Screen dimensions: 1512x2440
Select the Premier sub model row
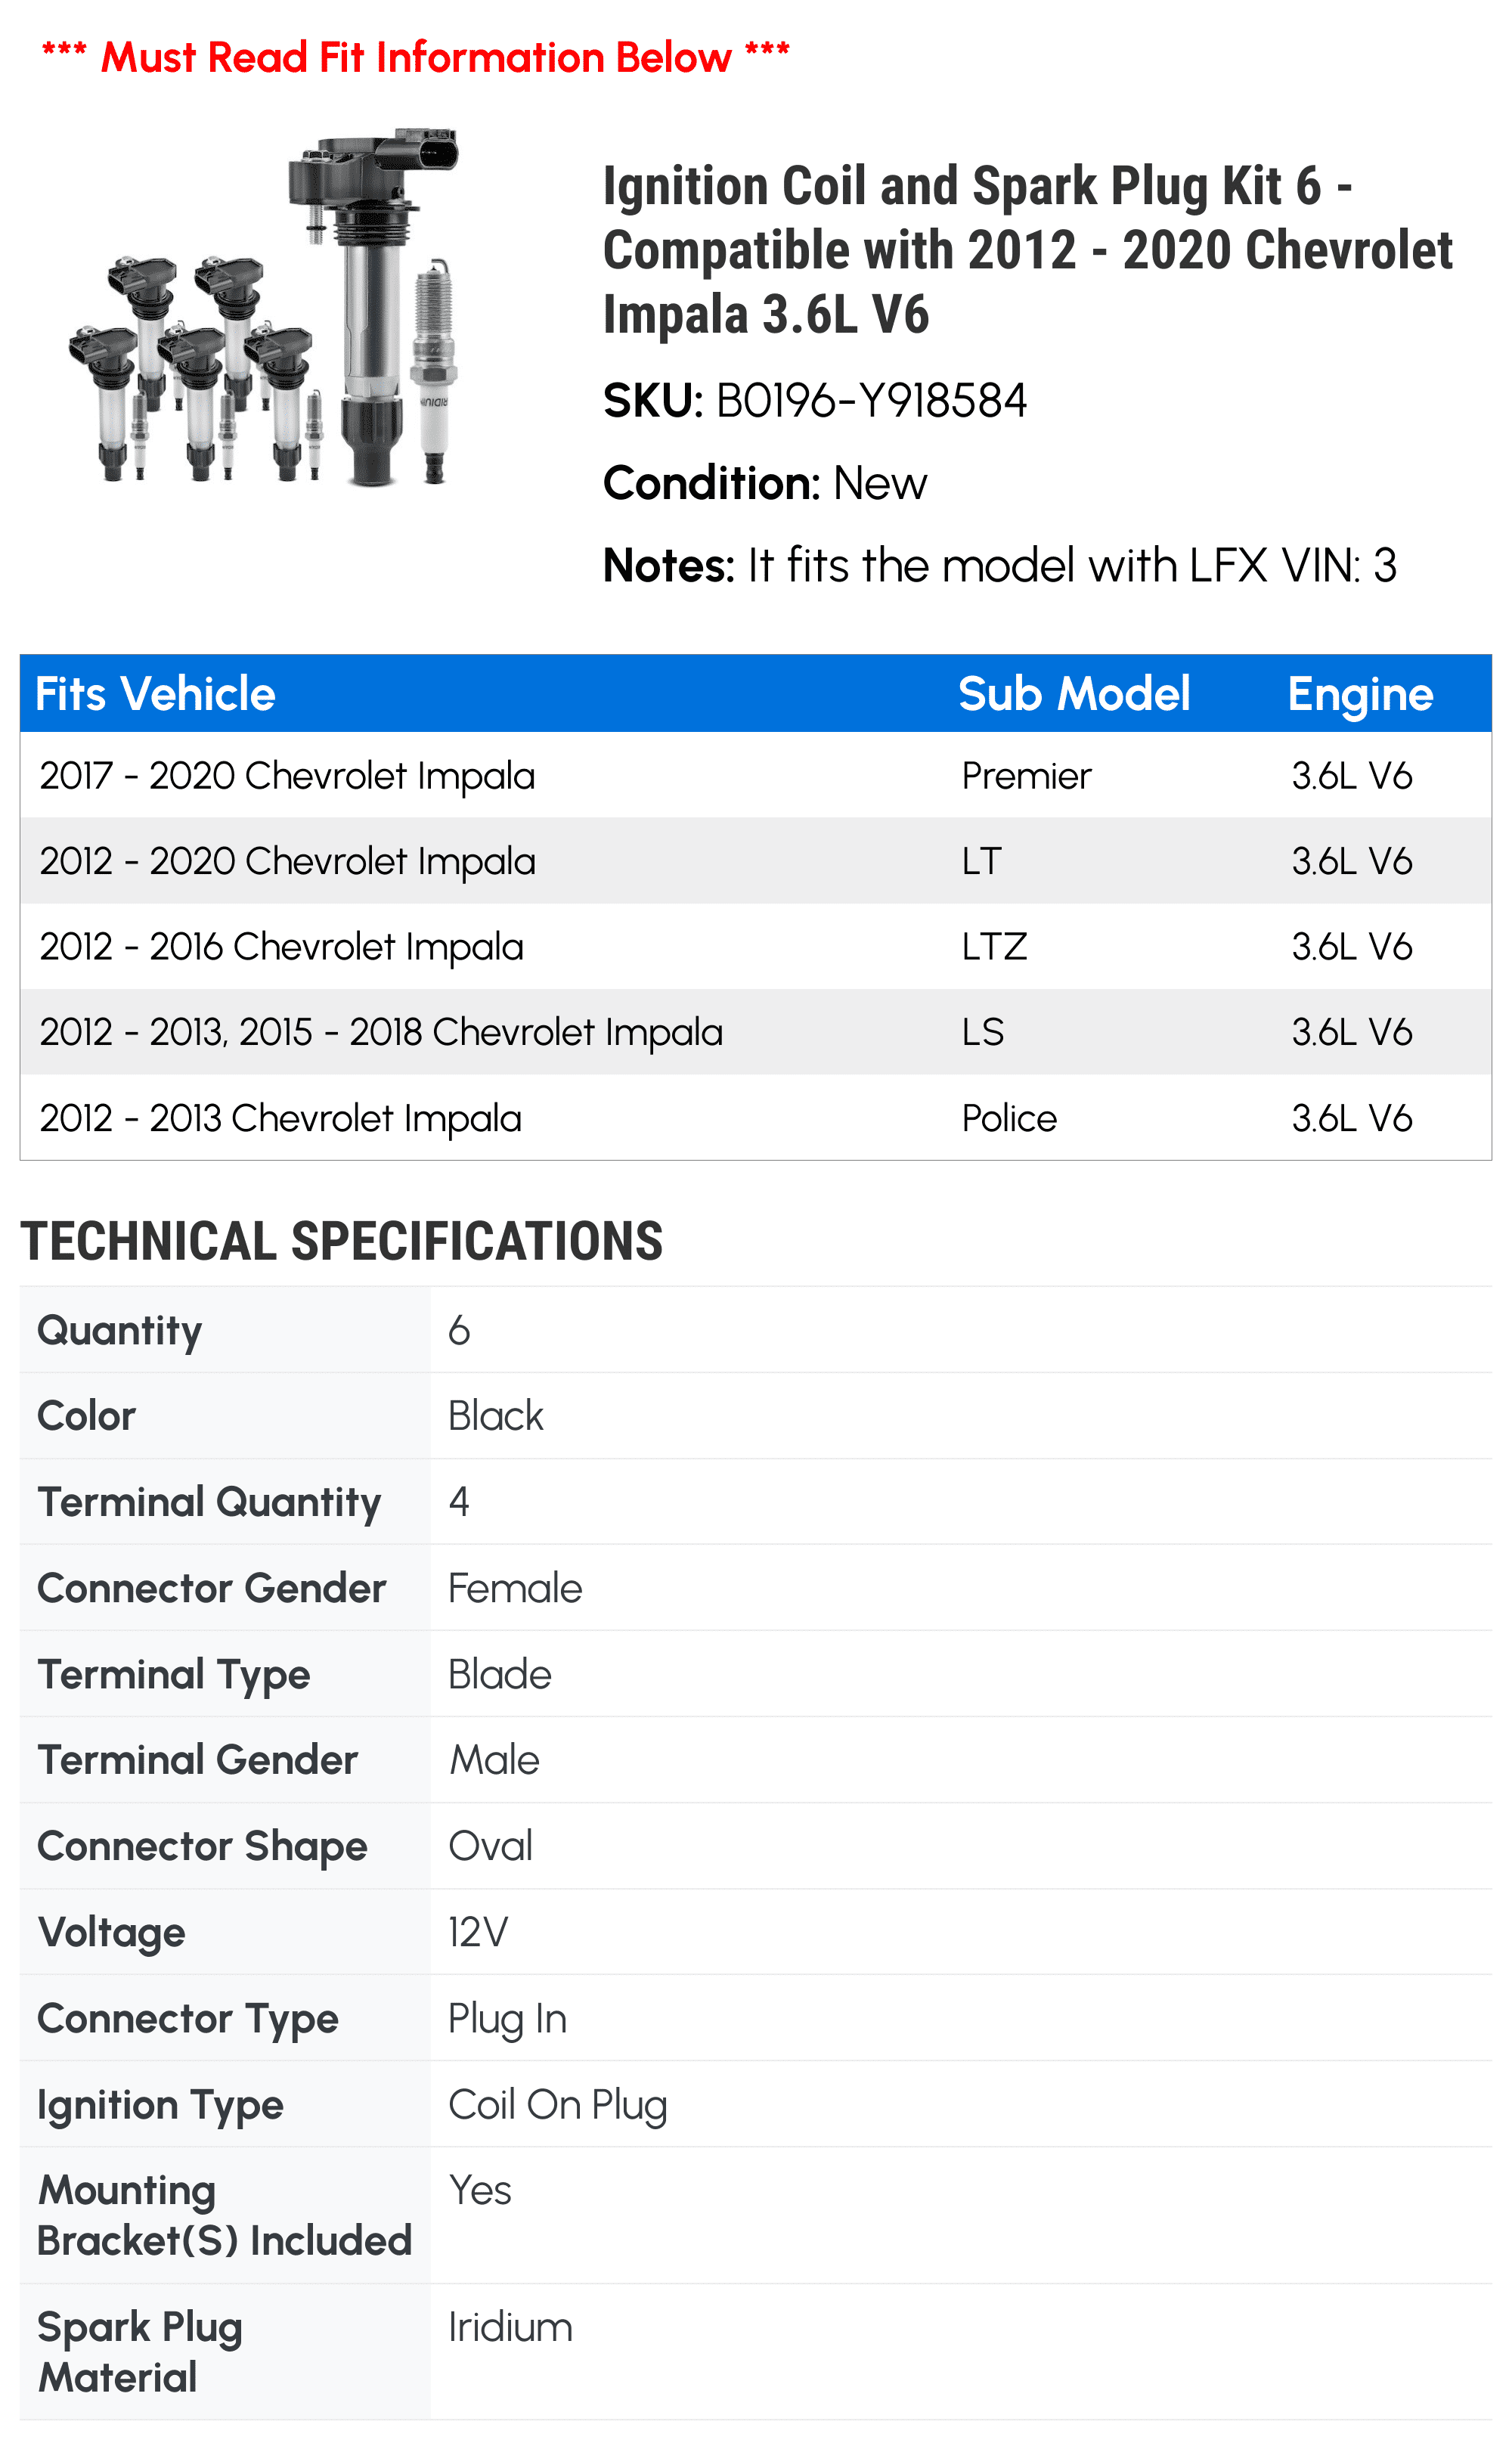pyautogui.click(x=756, y=775)
